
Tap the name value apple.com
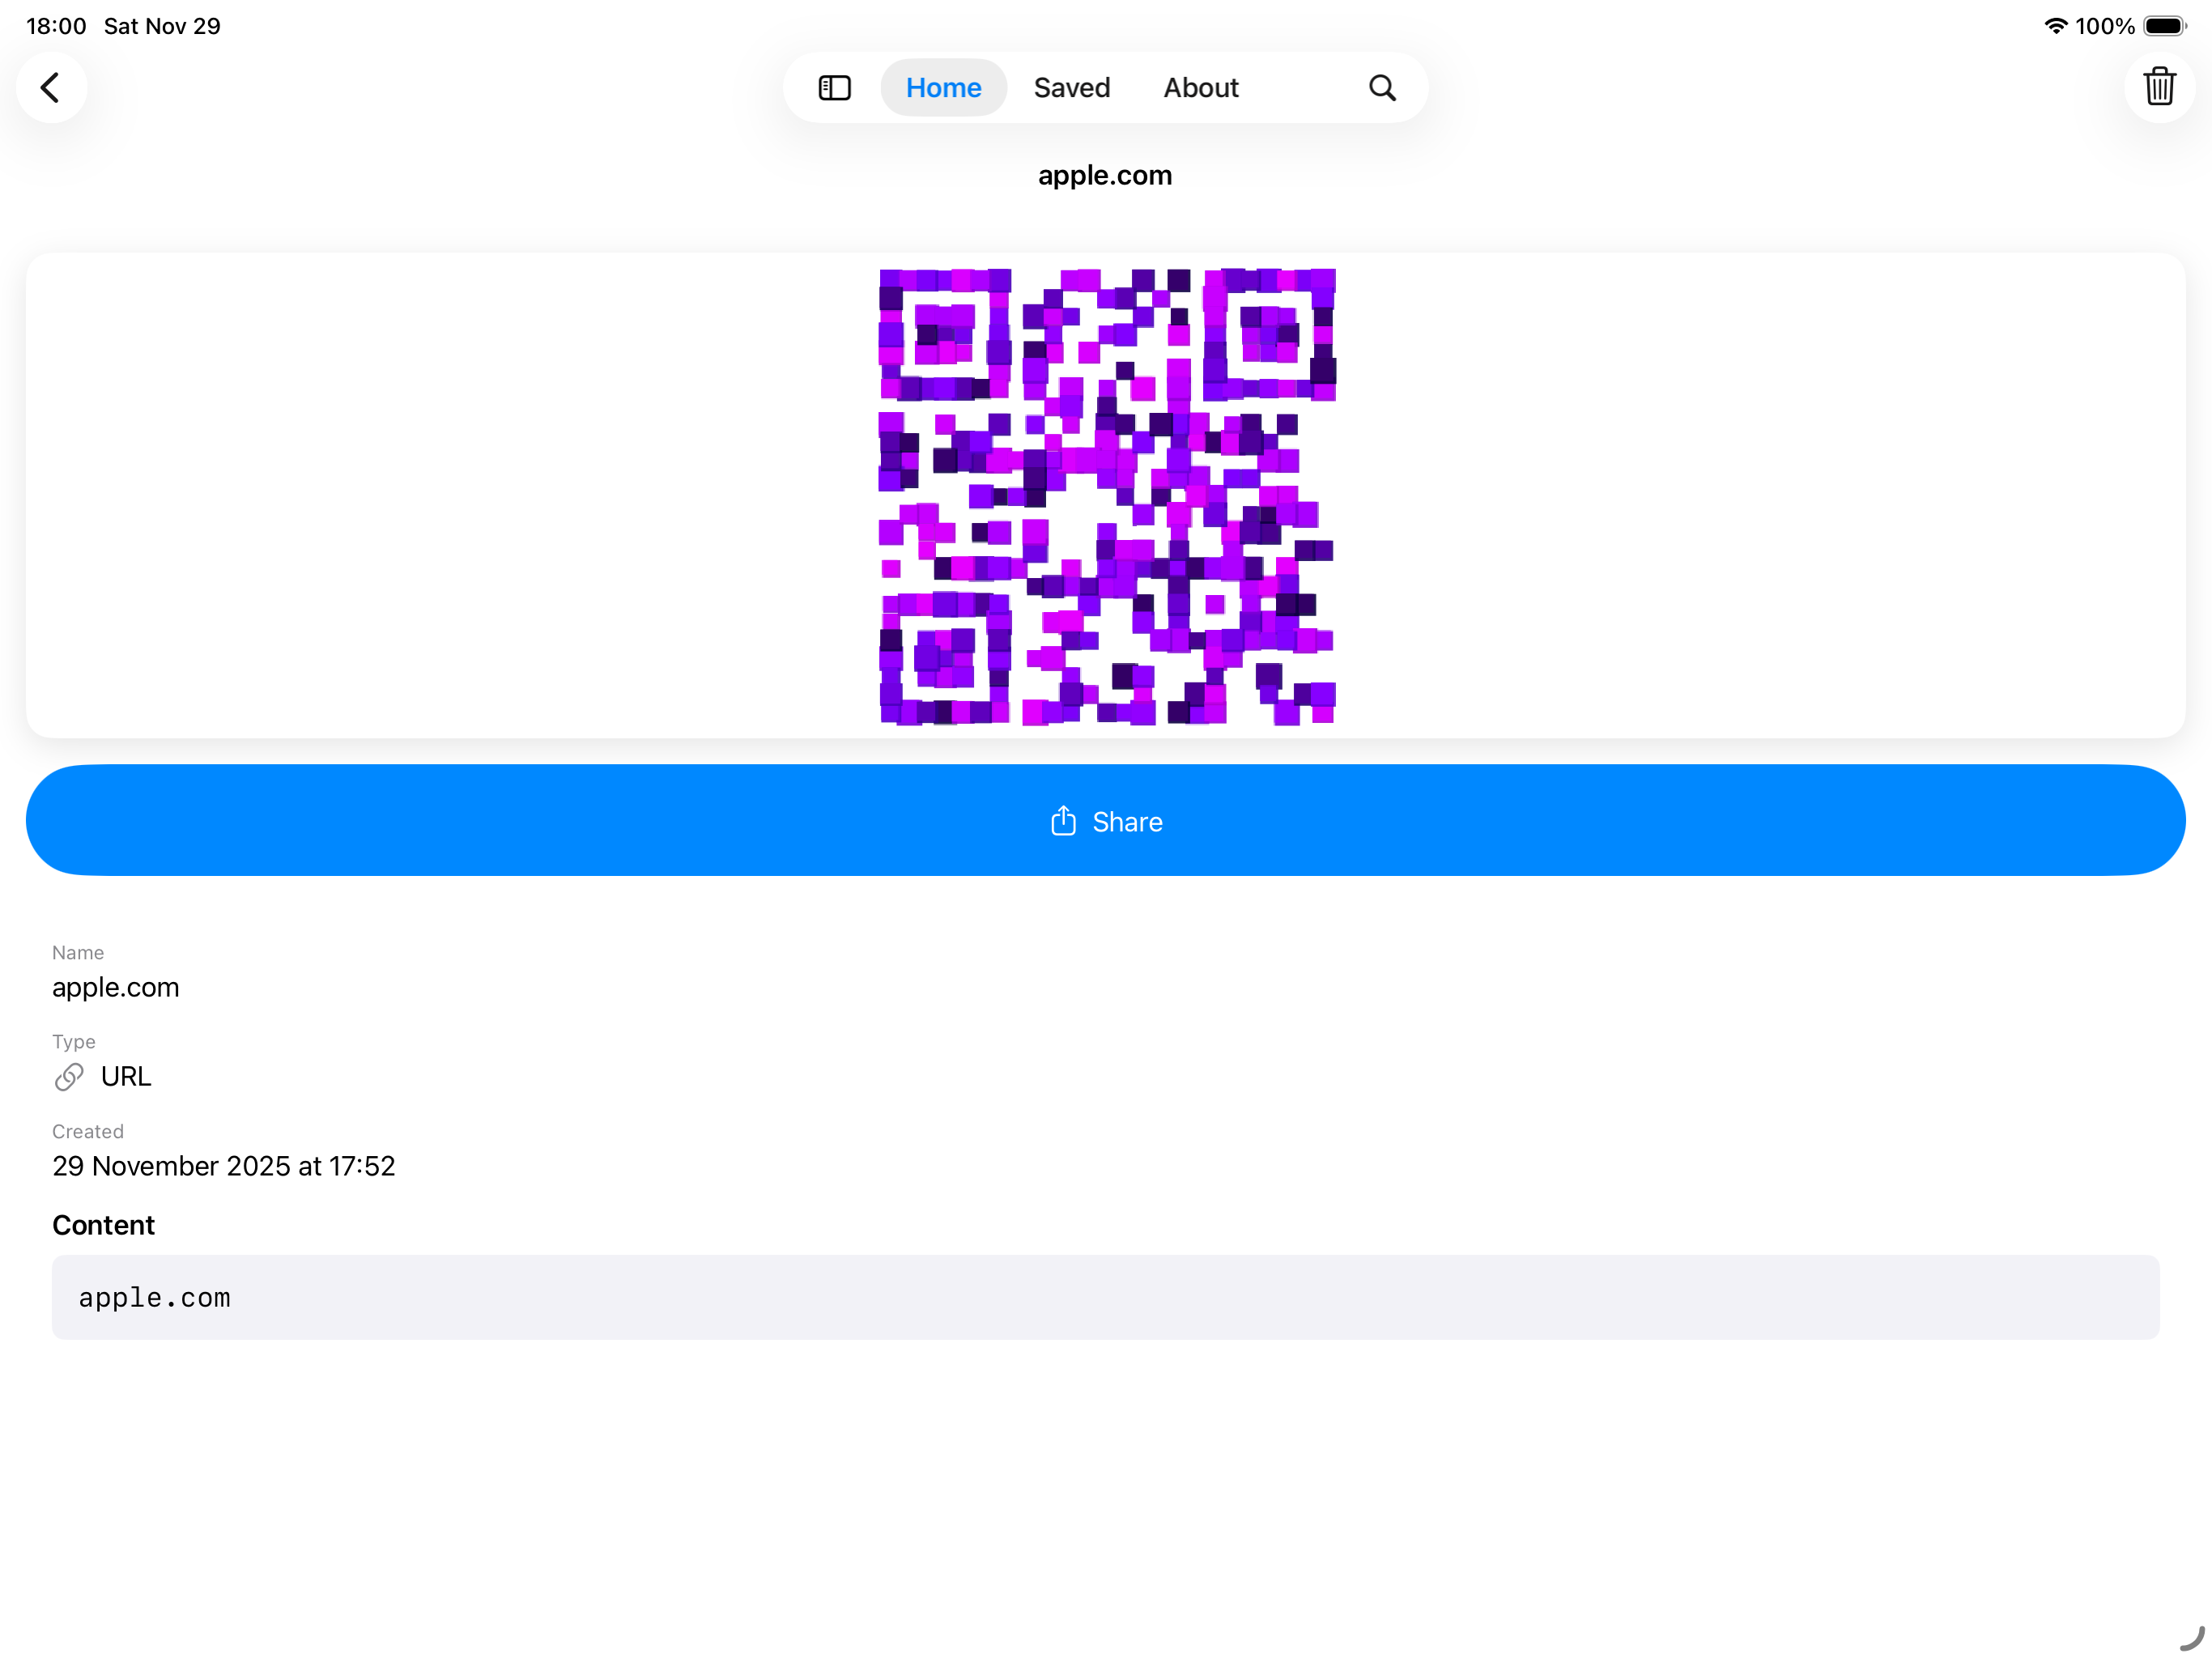116,988
